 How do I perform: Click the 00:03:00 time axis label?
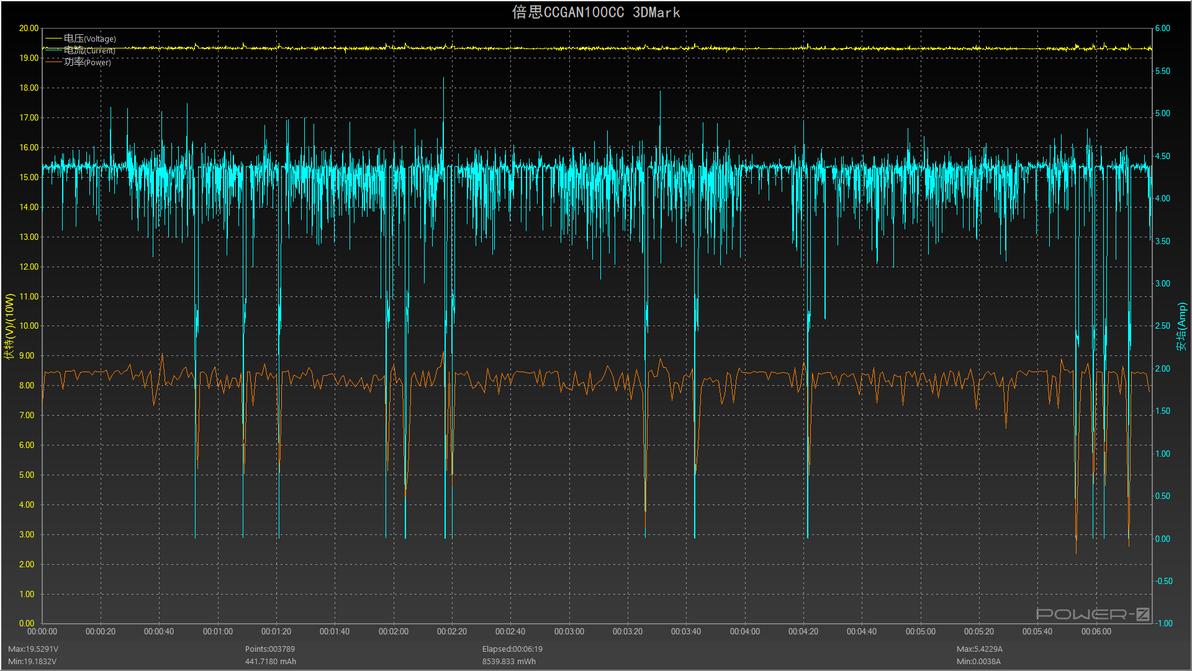569,631
